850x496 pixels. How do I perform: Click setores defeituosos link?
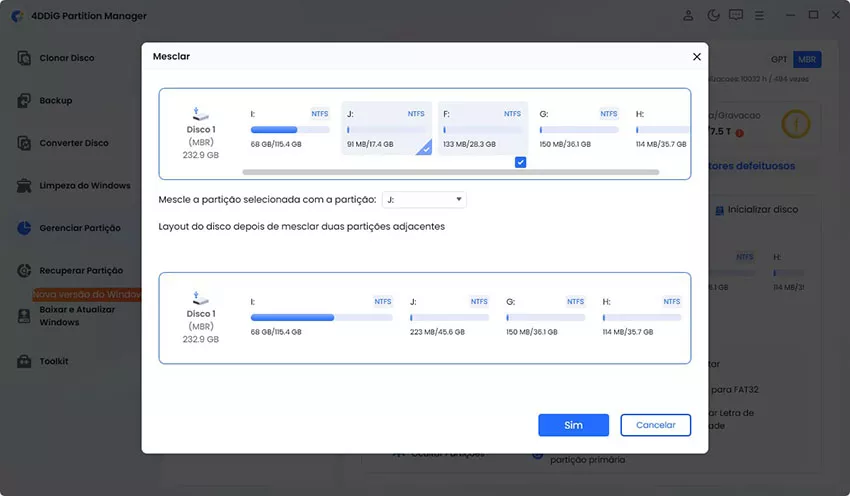(752, 166)
